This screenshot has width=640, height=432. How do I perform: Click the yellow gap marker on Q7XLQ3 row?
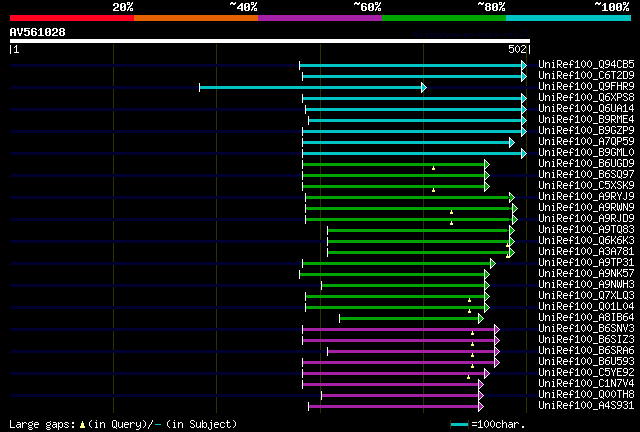pos(469,301)
